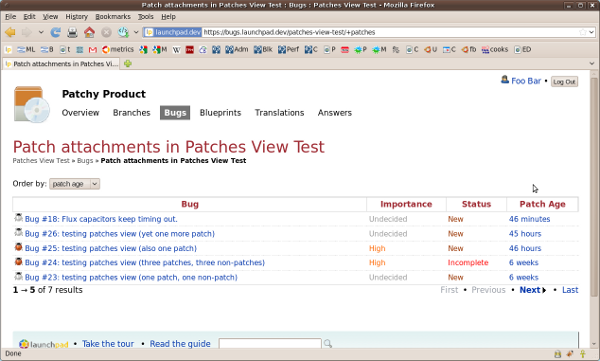
Task: Go to the Next results page
Action: [x=533, y=290]
